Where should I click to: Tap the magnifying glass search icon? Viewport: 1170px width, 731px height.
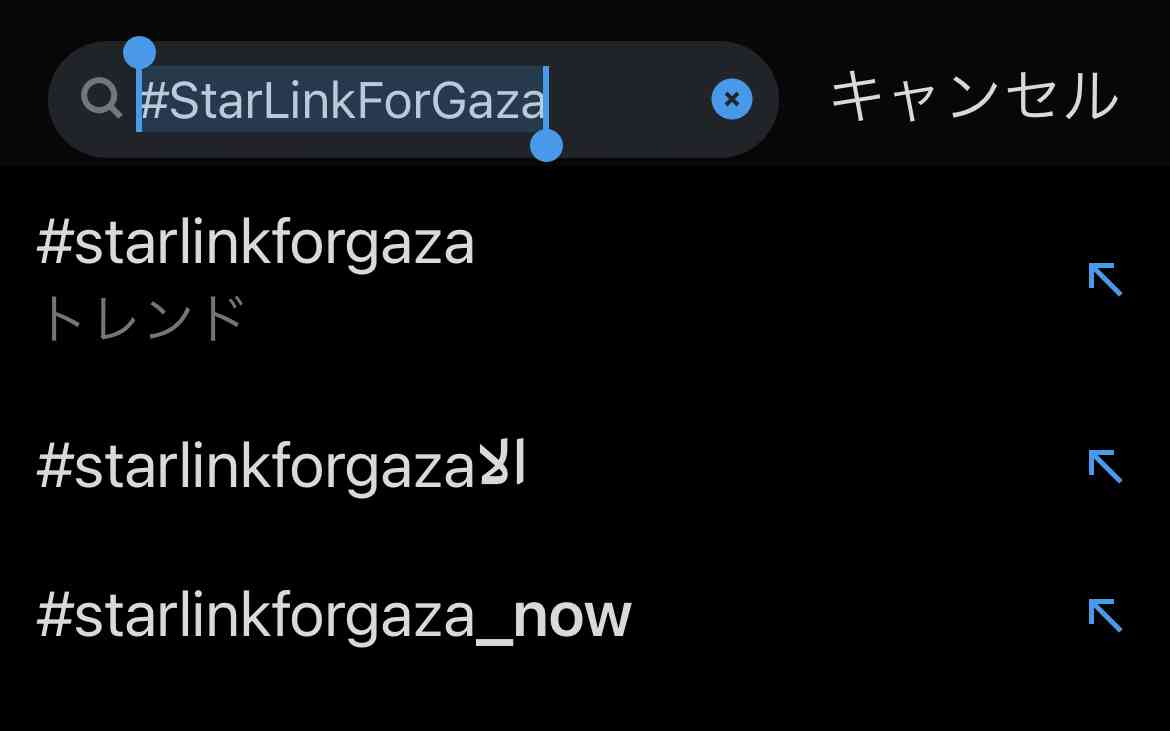pos(101,98)
